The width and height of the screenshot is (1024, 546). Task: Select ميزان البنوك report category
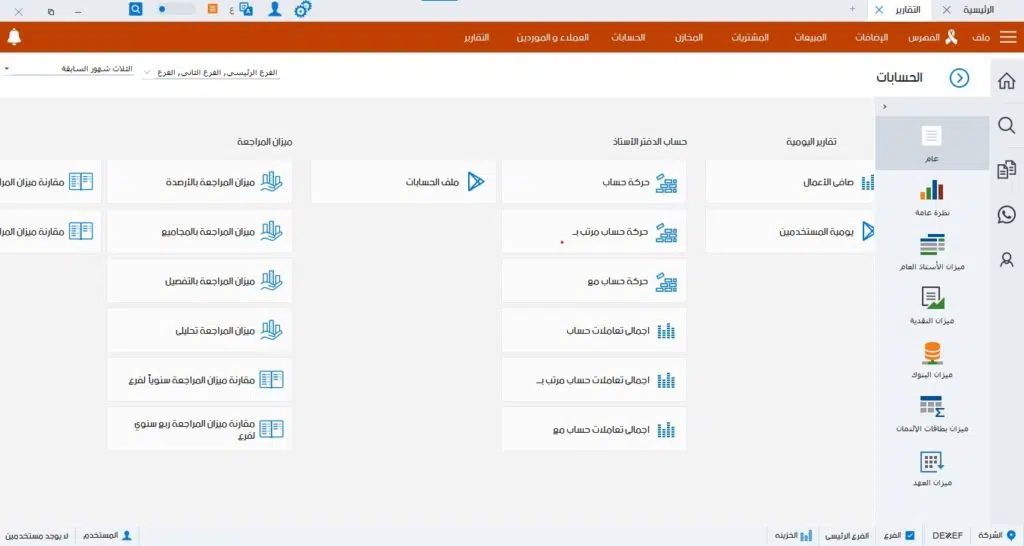[x=932, y=360]
